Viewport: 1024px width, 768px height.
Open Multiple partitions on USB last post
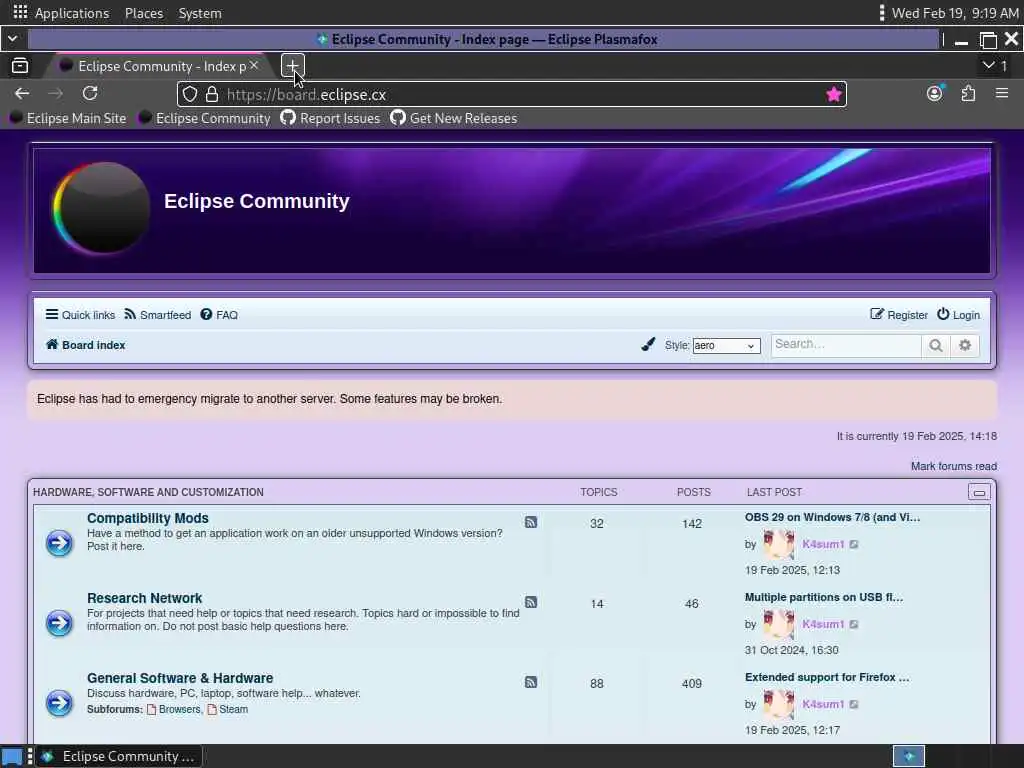pyautogui.click(x=824, y=598)
